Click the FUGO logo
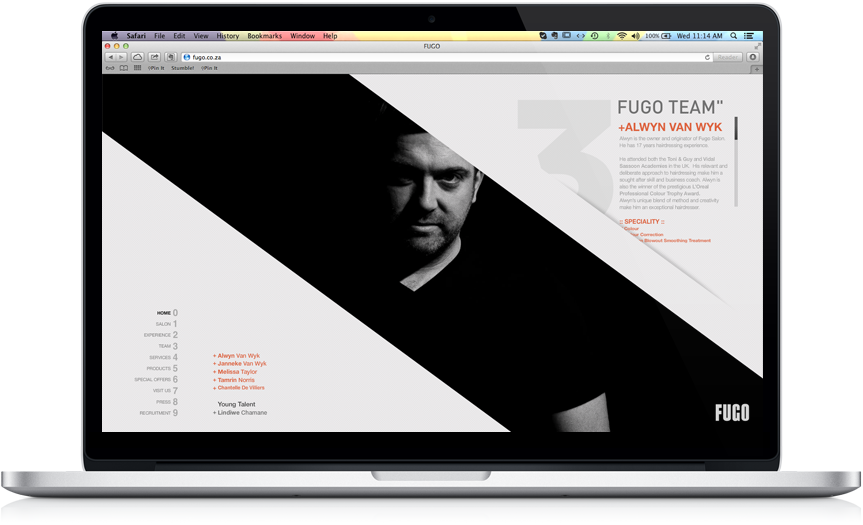Viewport: 863px width, 525px height. point(732,412)
